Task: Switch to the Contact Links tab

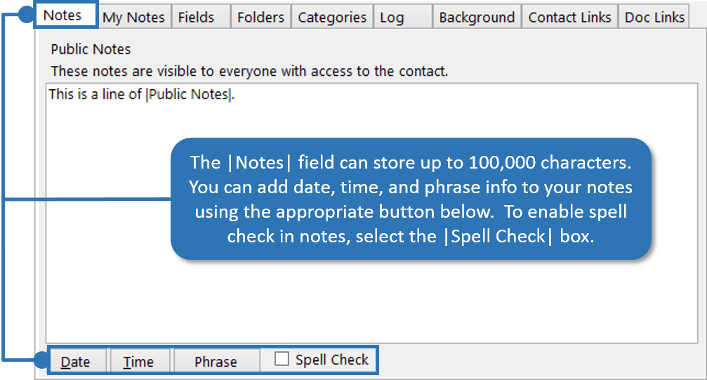Action: [570, 17]
